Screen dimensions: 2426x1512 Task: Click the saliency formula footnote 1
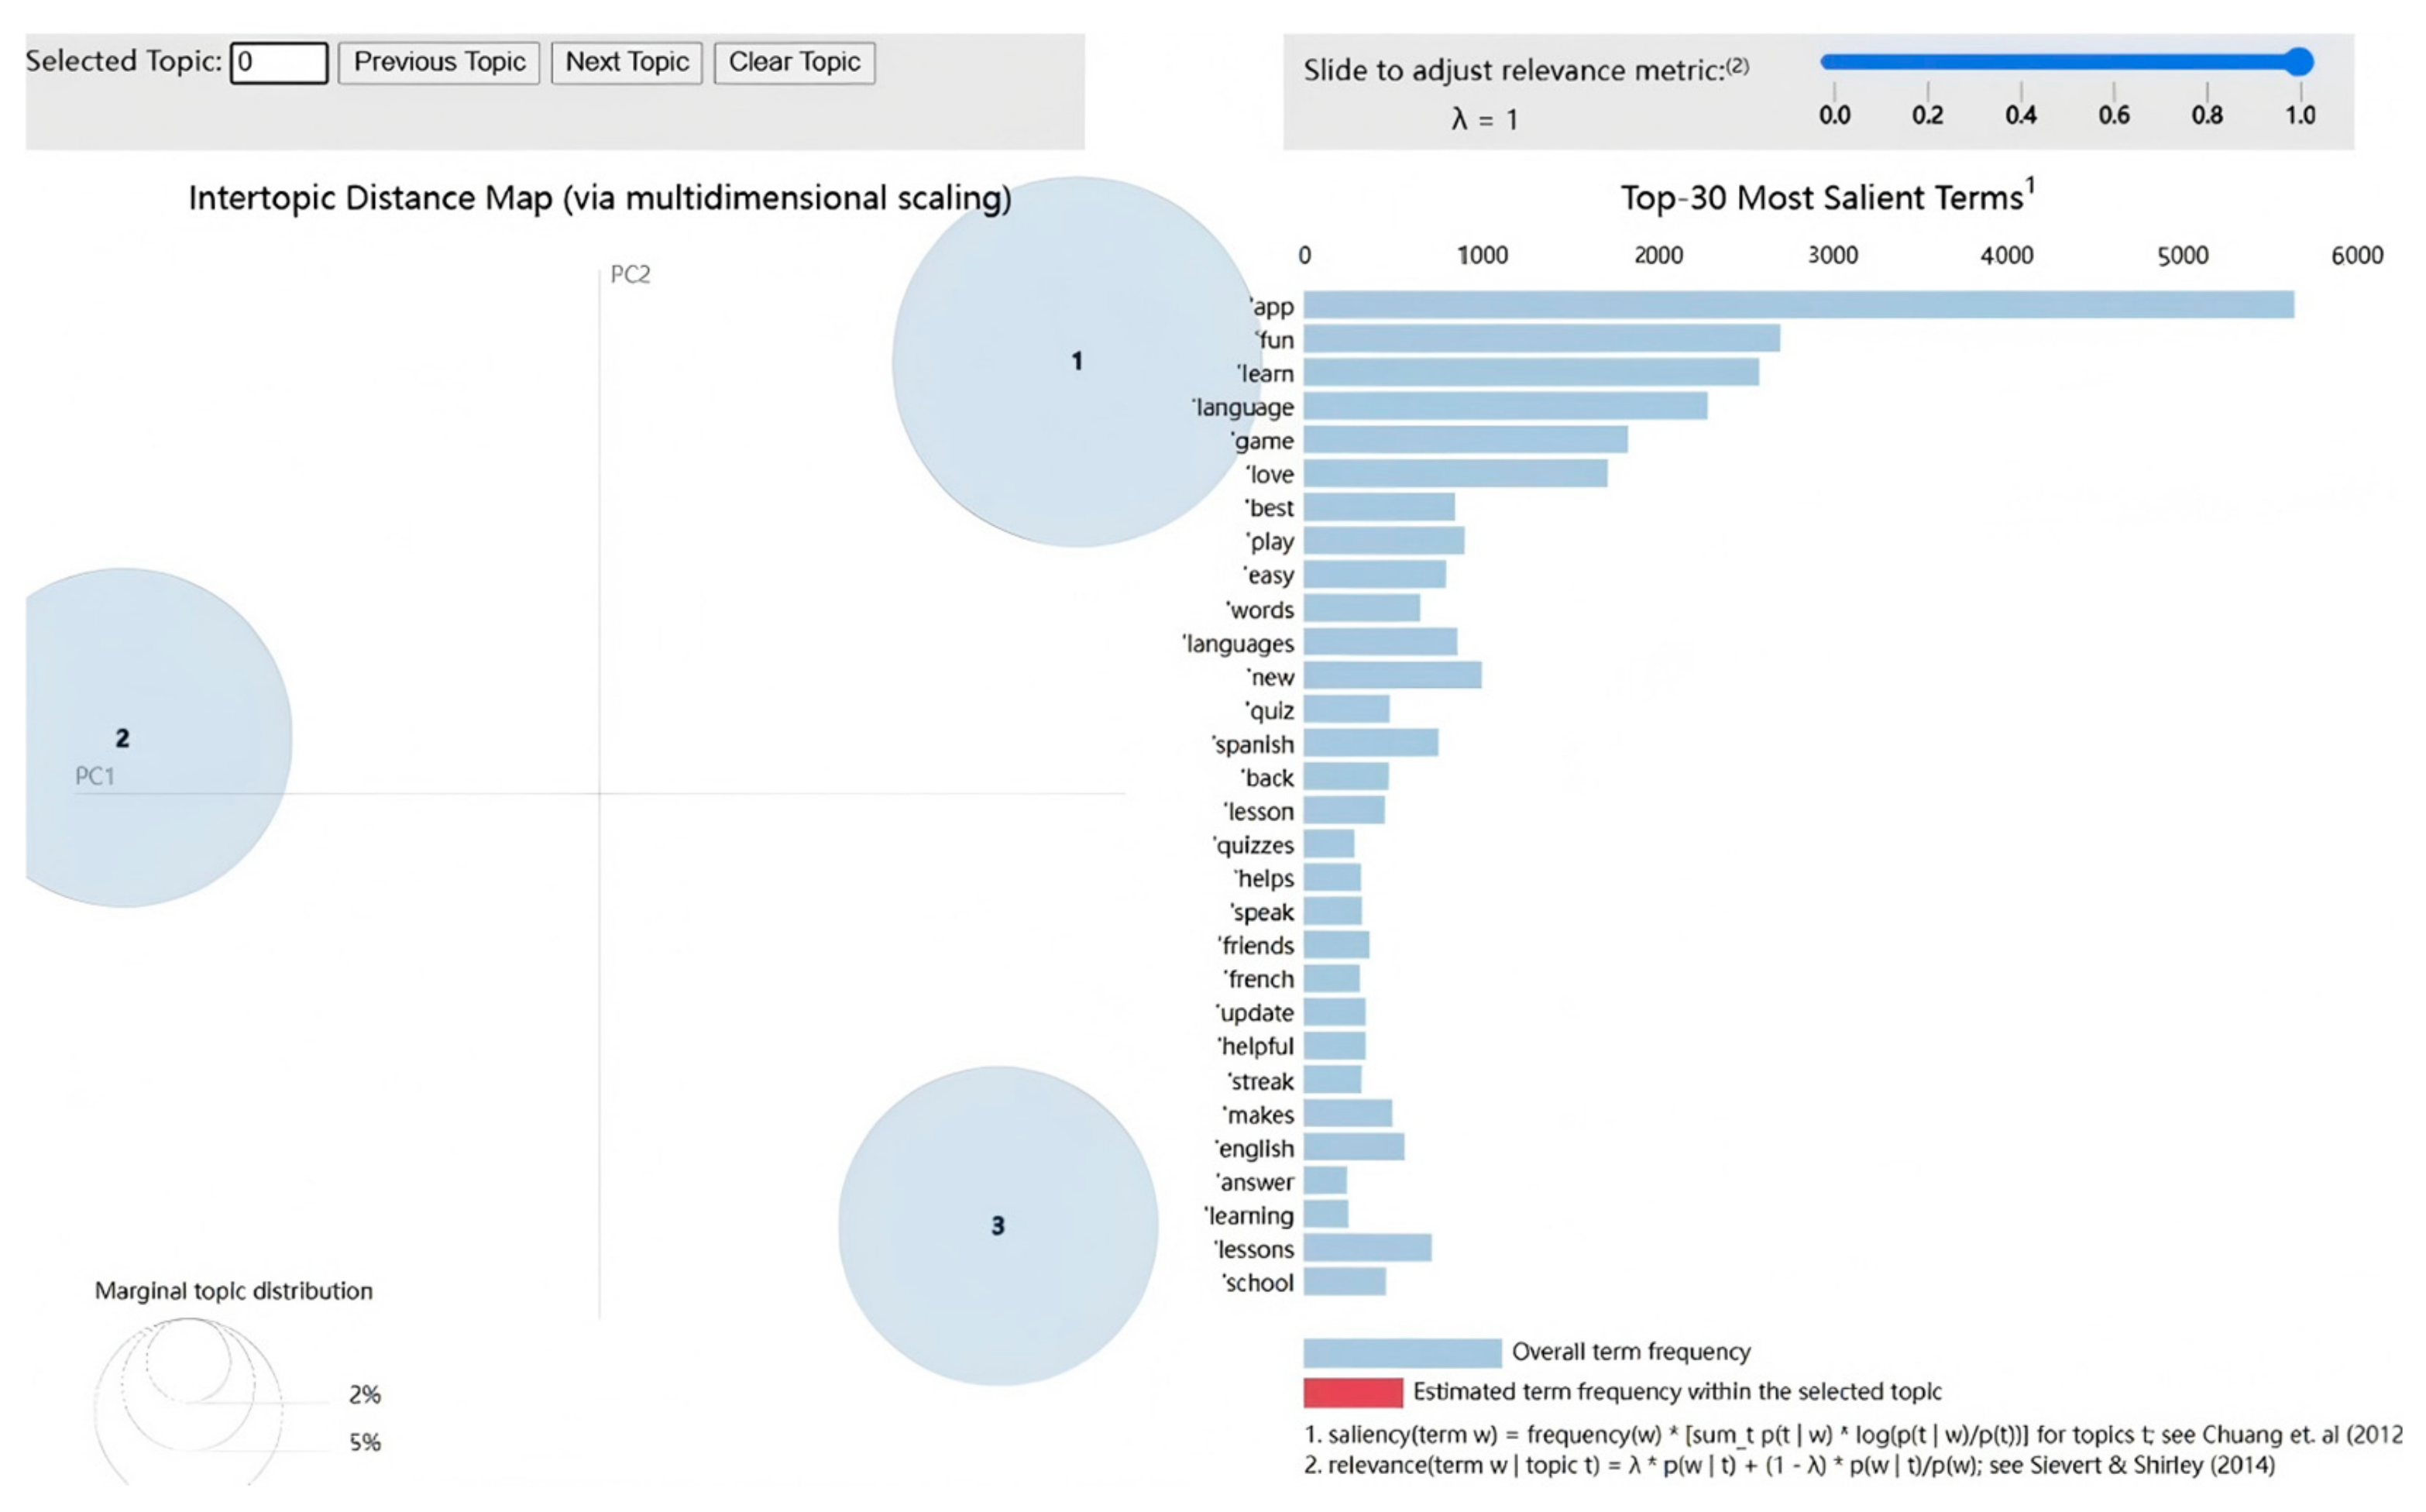[x=1853, y=1436]
